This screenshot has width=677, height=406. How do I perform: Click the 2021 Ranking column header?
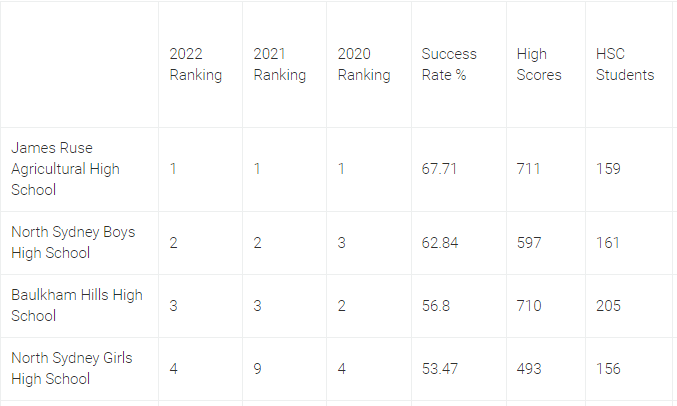[x=280, y=64]
